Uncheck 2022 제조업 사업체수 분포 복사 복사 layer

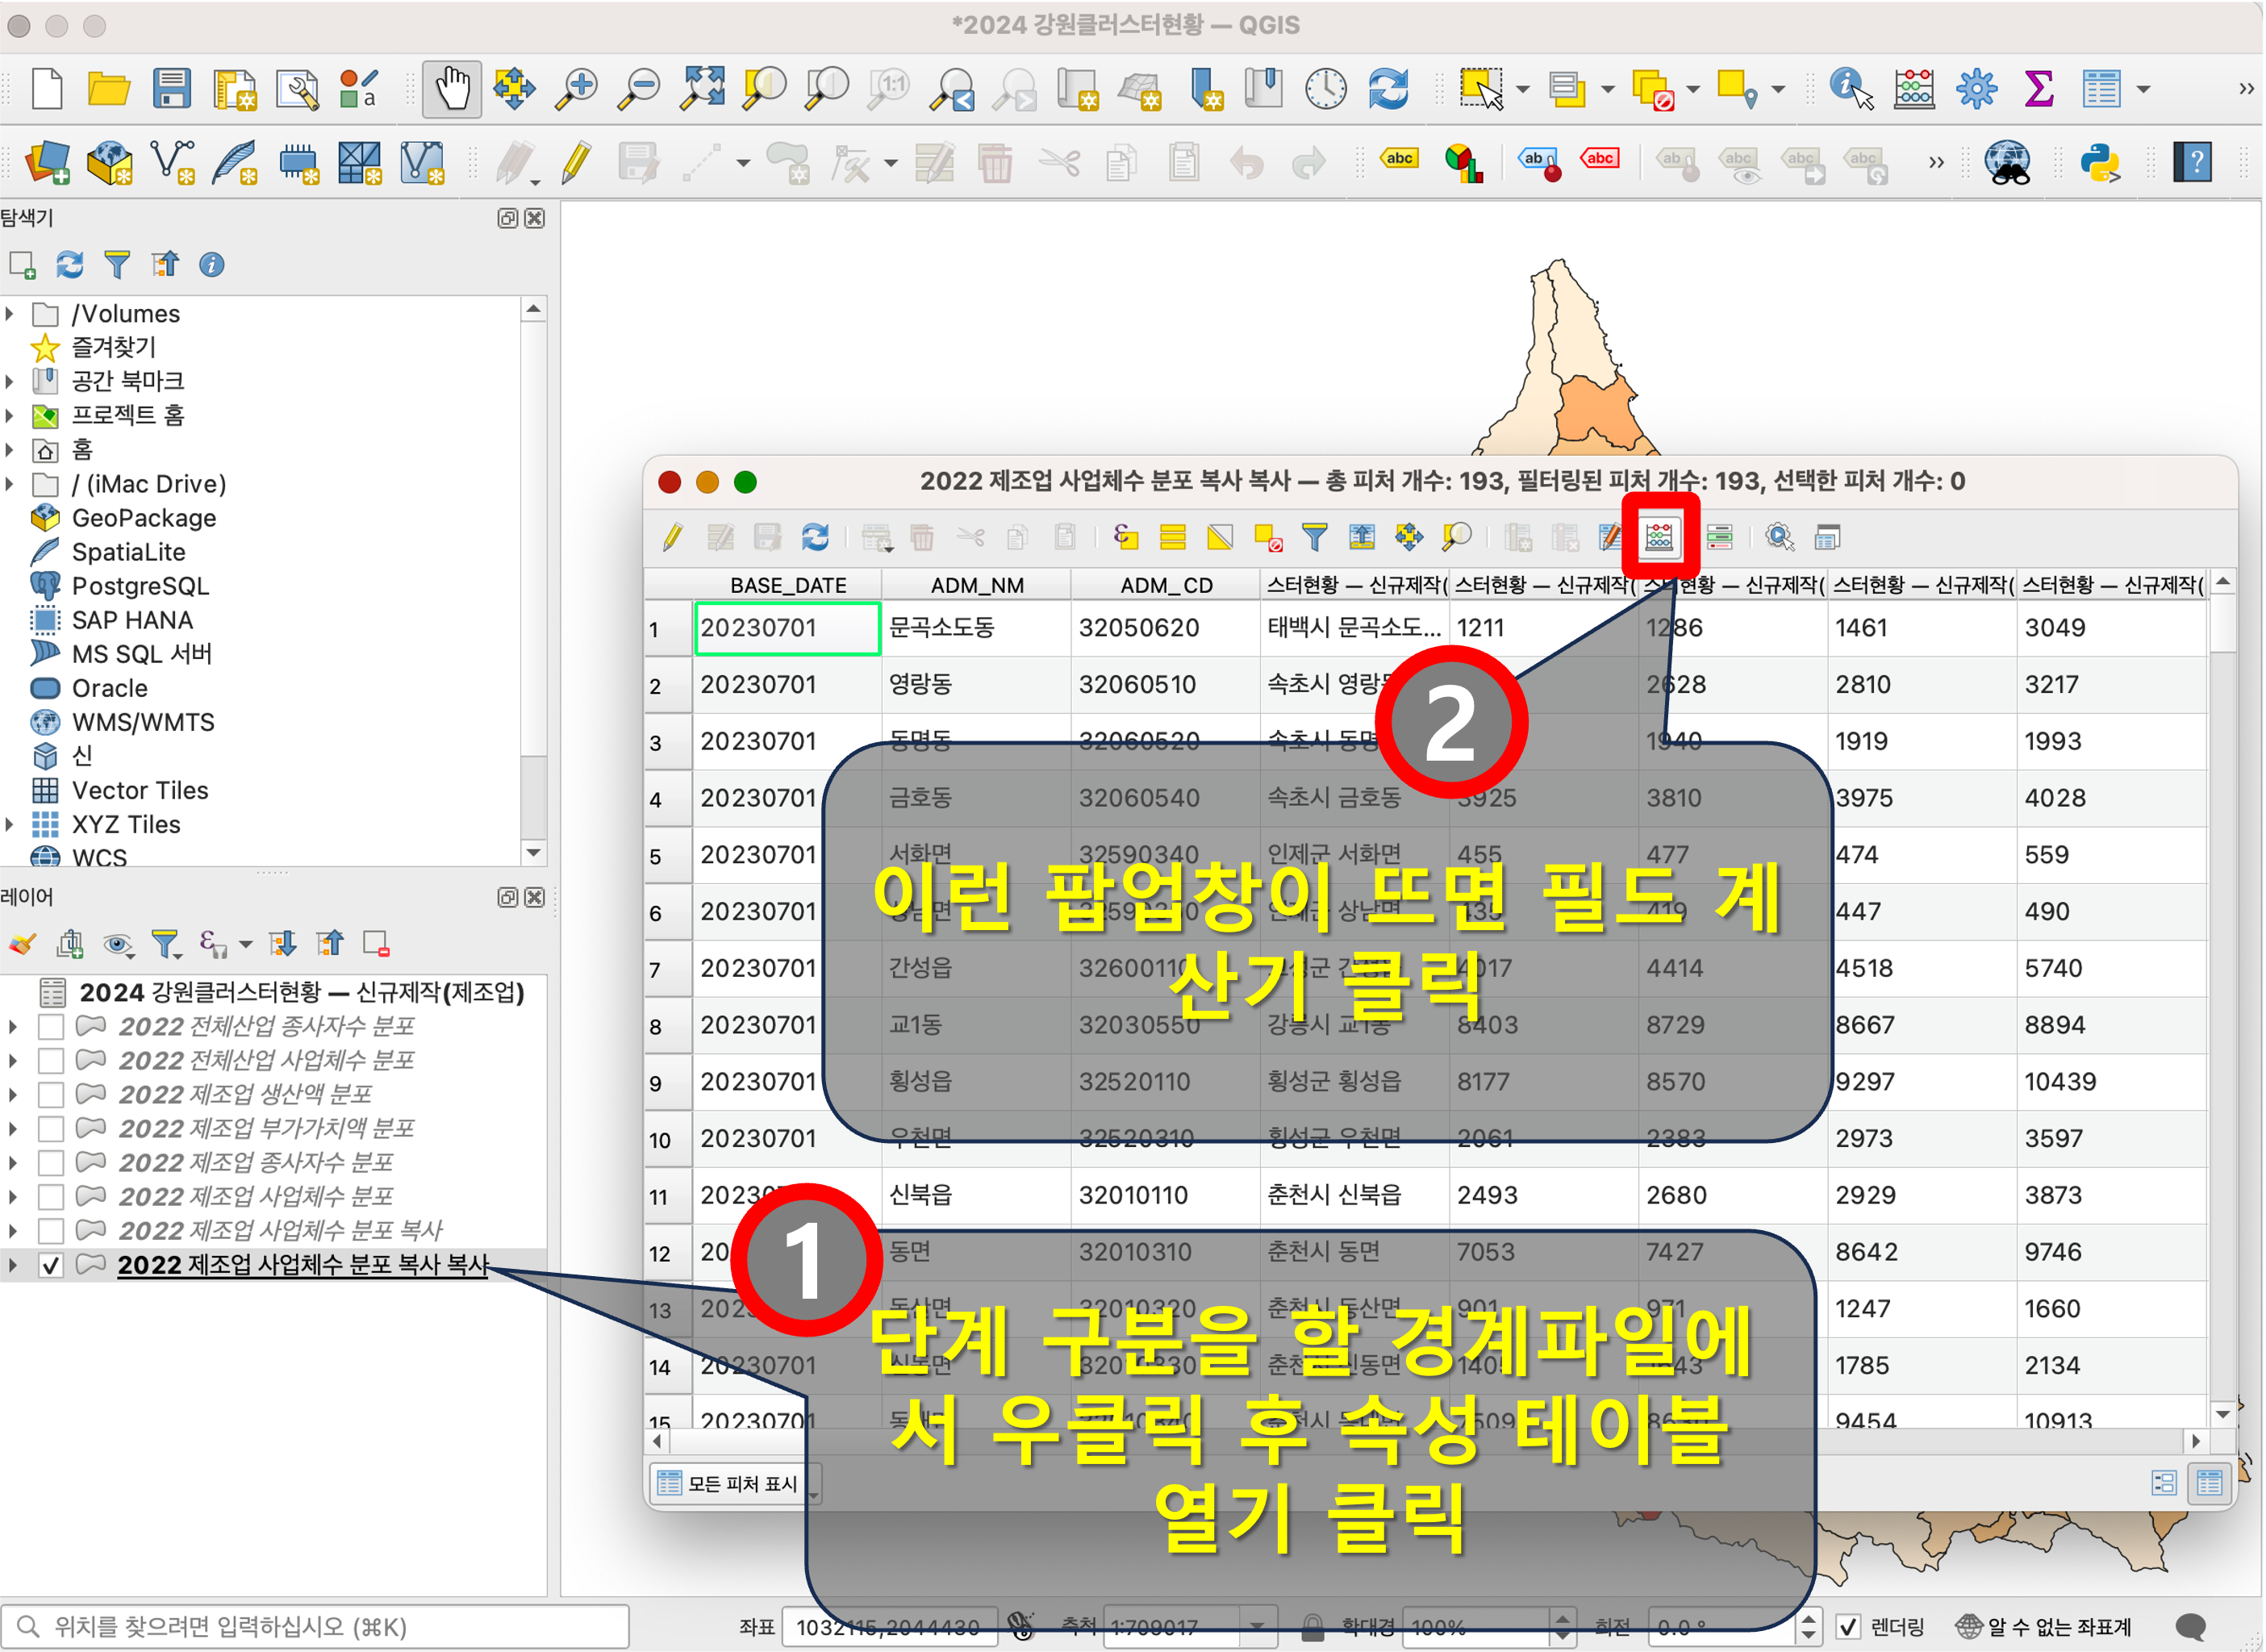(51, 1265)
